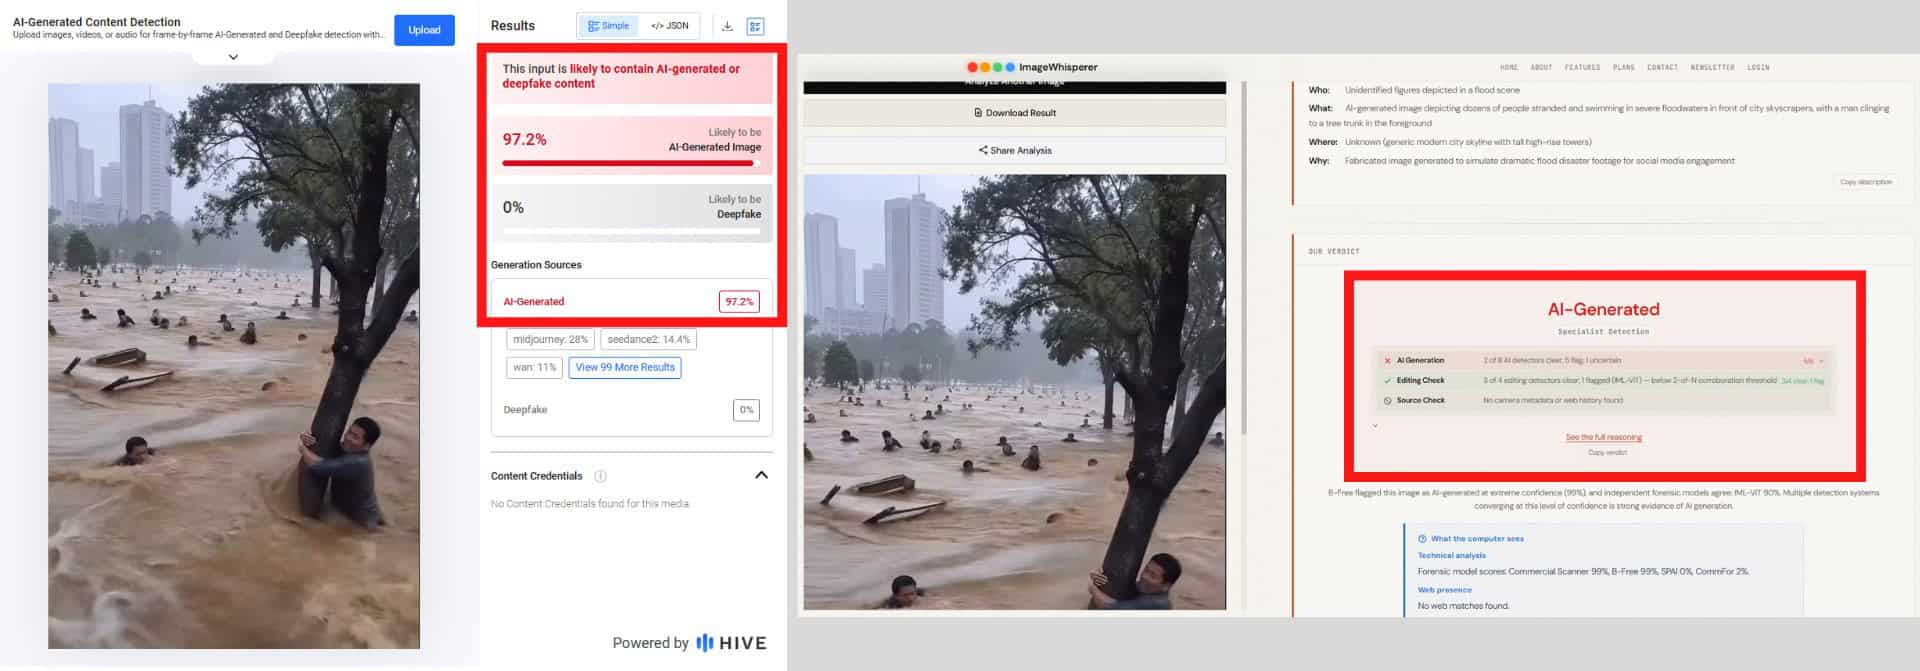
Task: Click the 97.2% AI-Generated confidence bar
Action: [x=631, y=163]
